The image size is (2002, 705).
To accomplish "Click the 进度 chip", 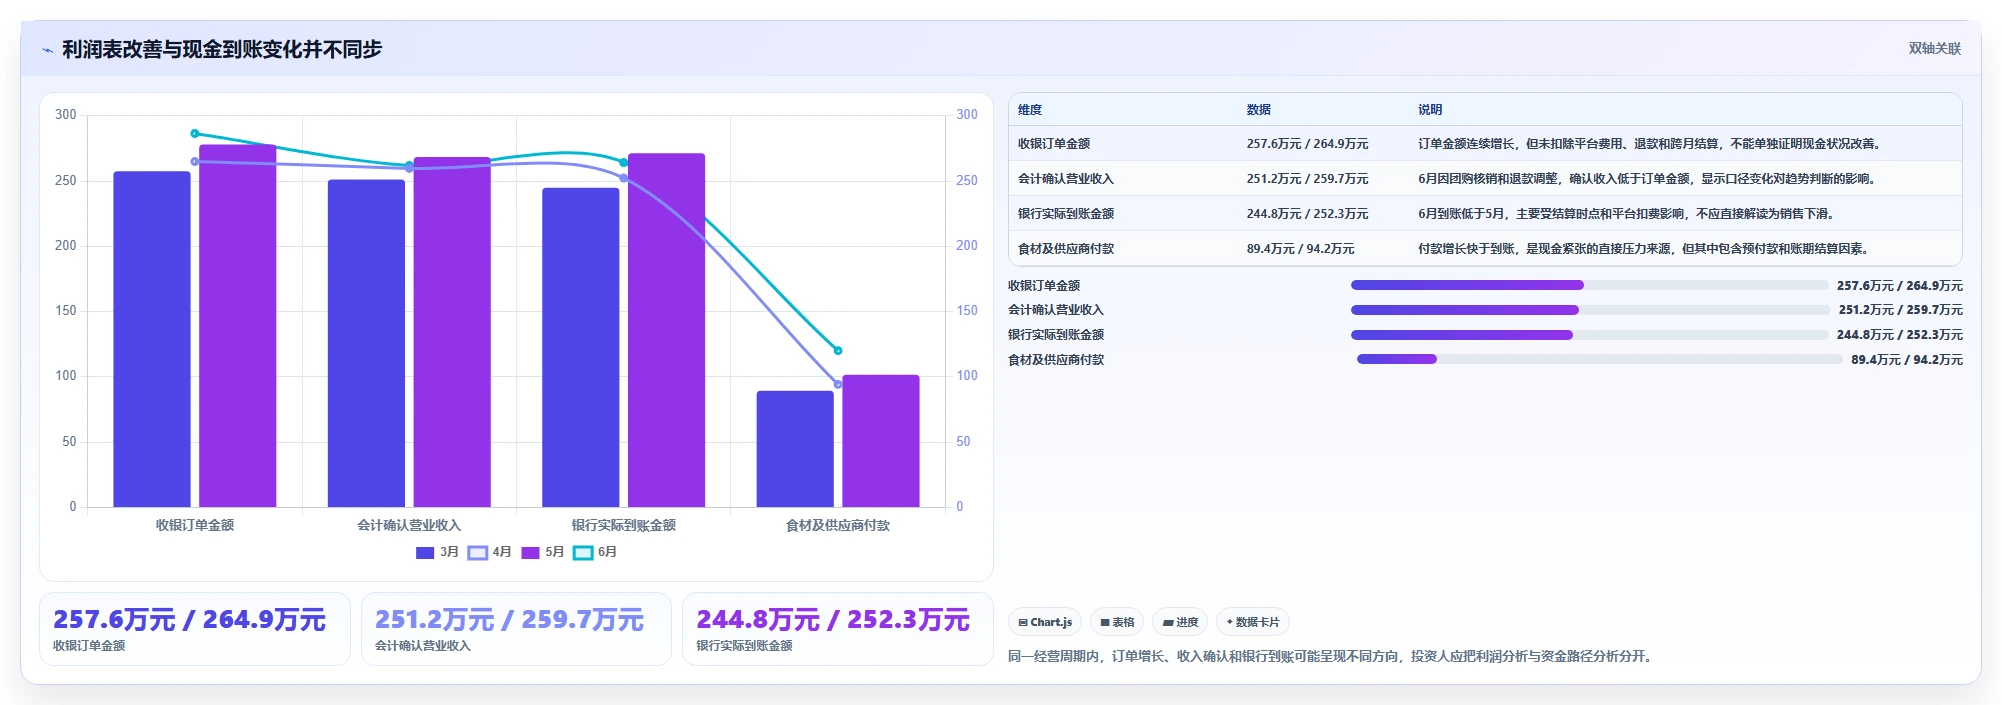I will [x=1180, y=622].
